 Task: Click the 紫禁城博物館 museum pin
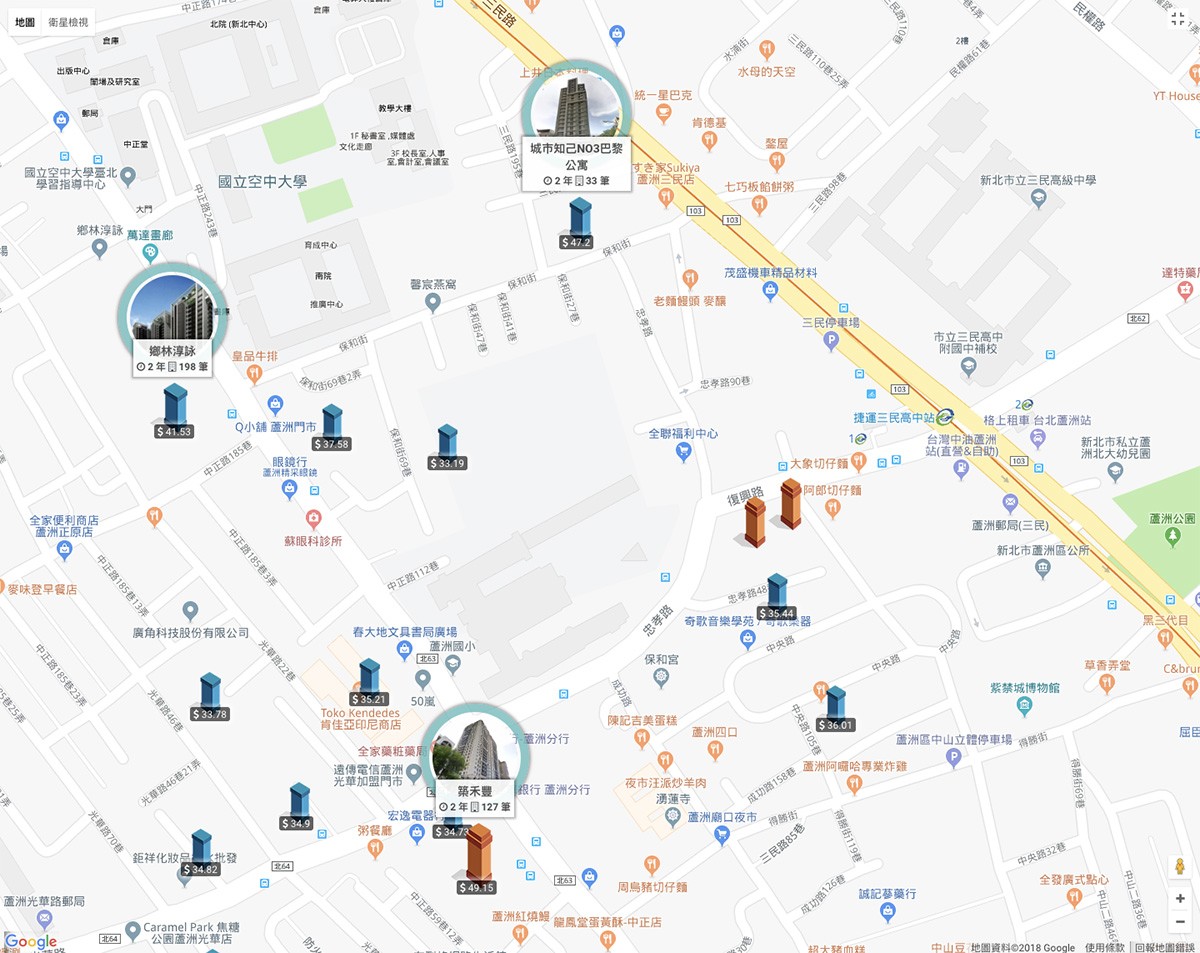(1023, 706)
